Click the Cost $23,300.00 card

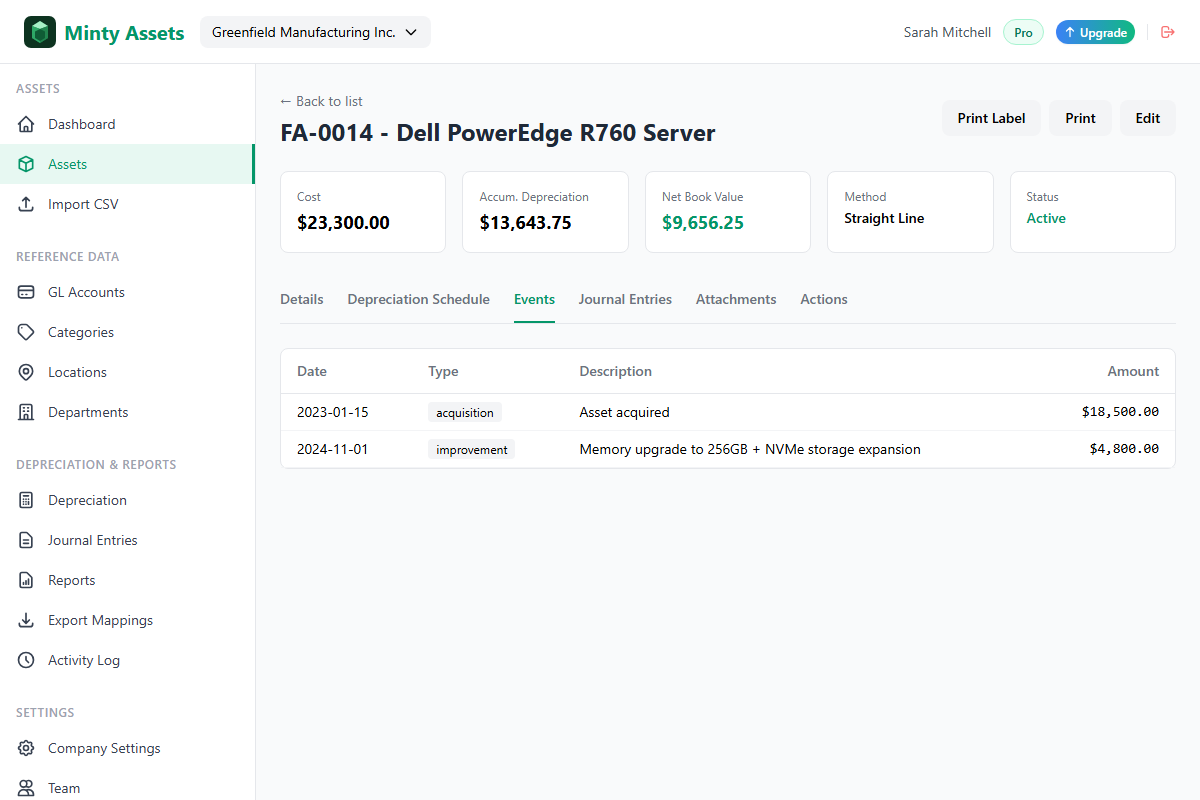click(x=363, y=212)
